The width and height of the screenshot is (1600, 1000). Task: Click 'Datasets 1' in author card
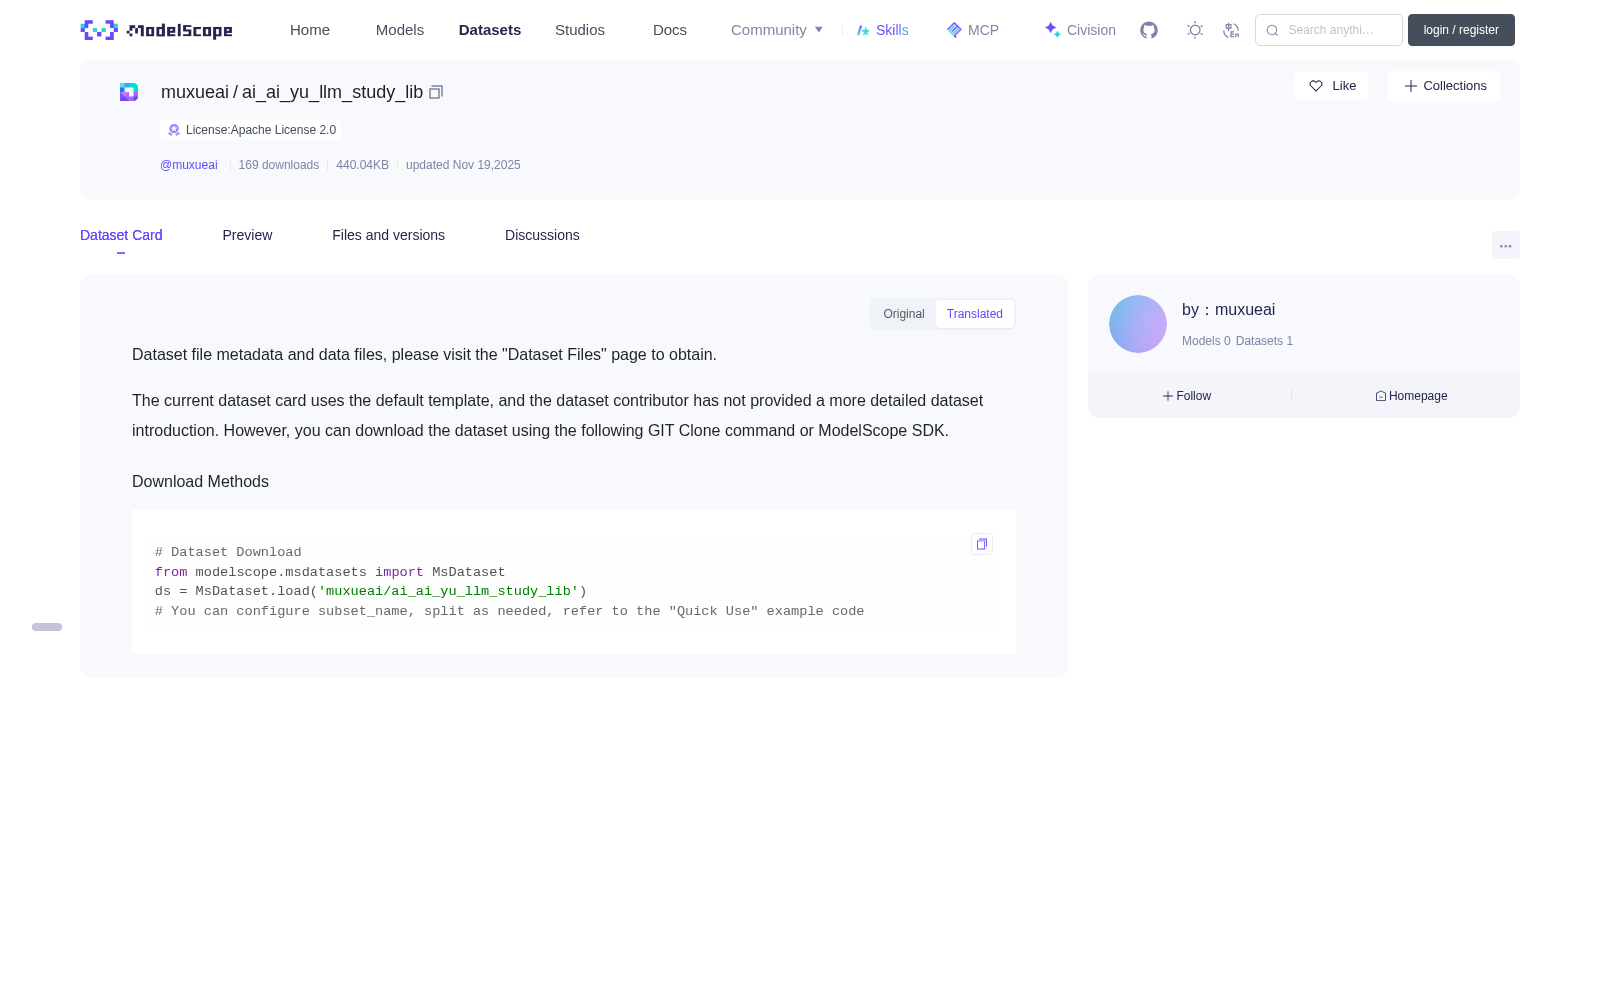(x=1264, y=341)
